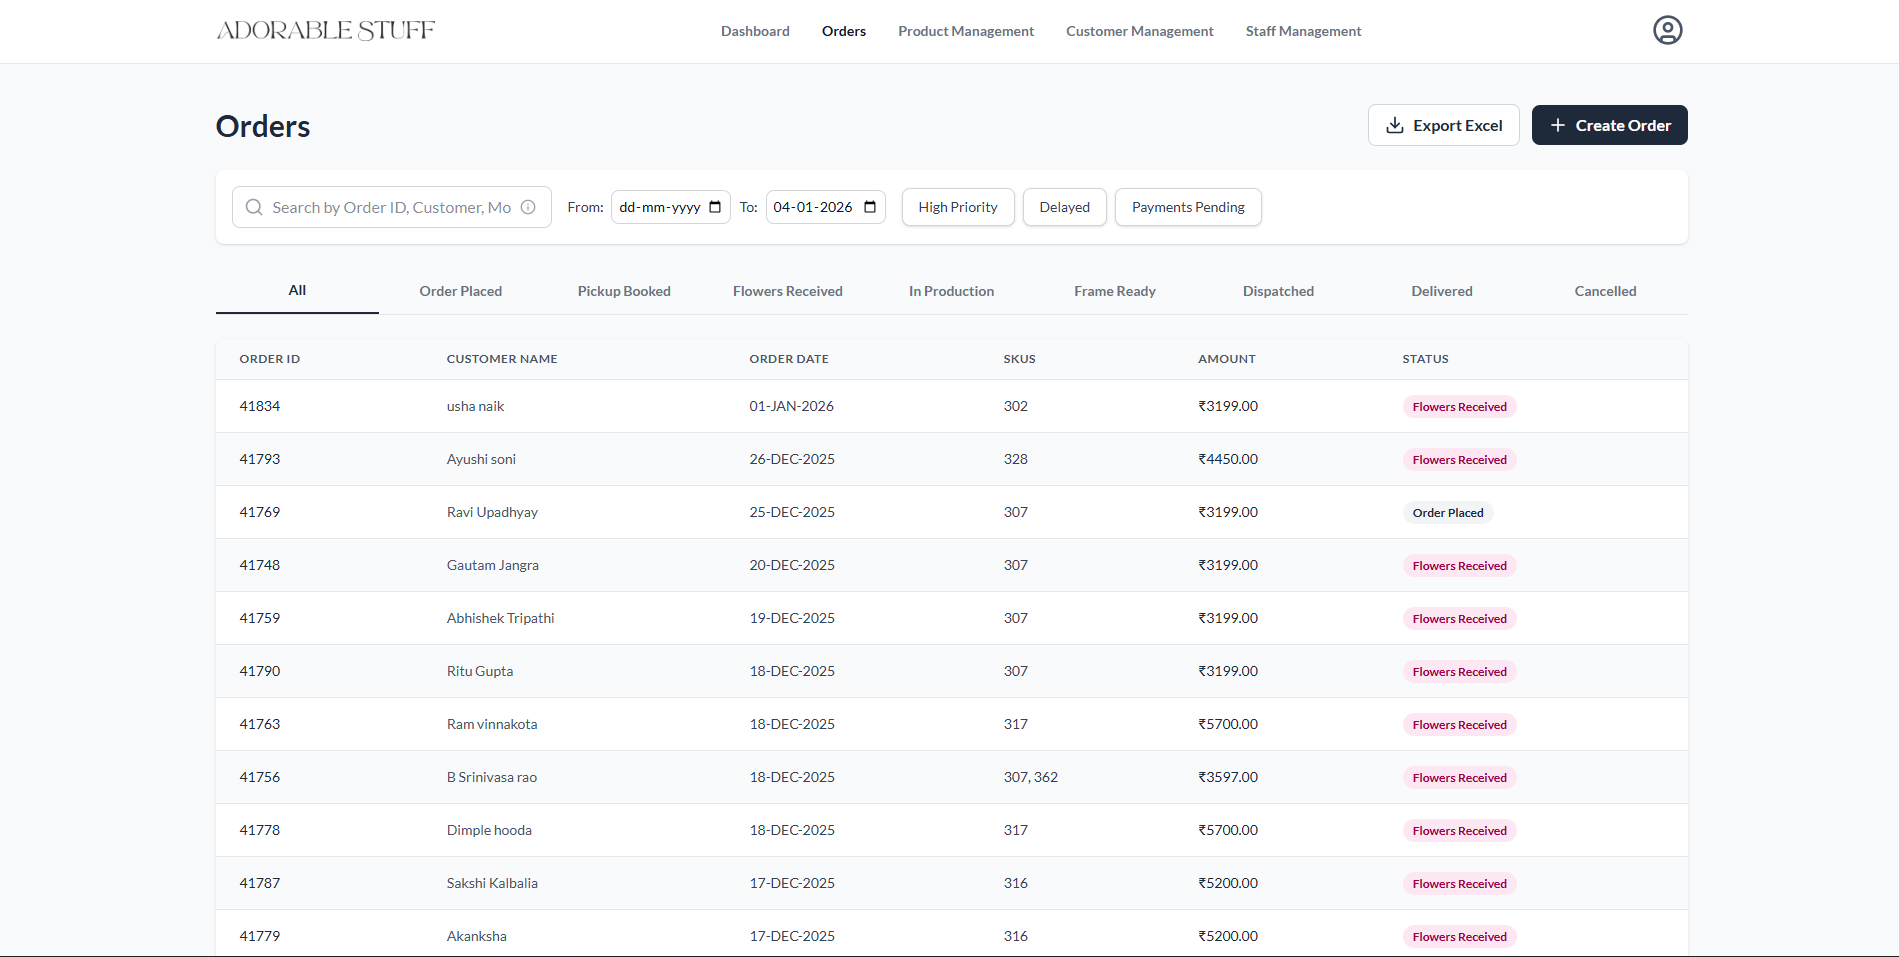1899x957 pixels.
Task: Open the account menu via profile avatar
Action: click(x=1666, y=30)
